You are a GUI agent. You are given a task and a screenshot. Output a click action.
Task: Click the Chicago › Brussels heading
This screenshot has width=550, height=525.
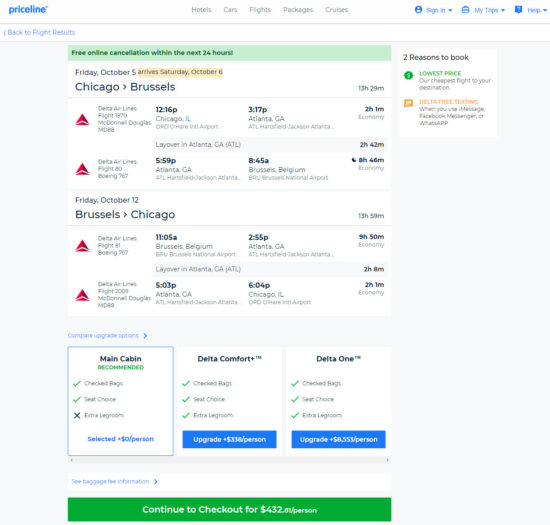125,87
